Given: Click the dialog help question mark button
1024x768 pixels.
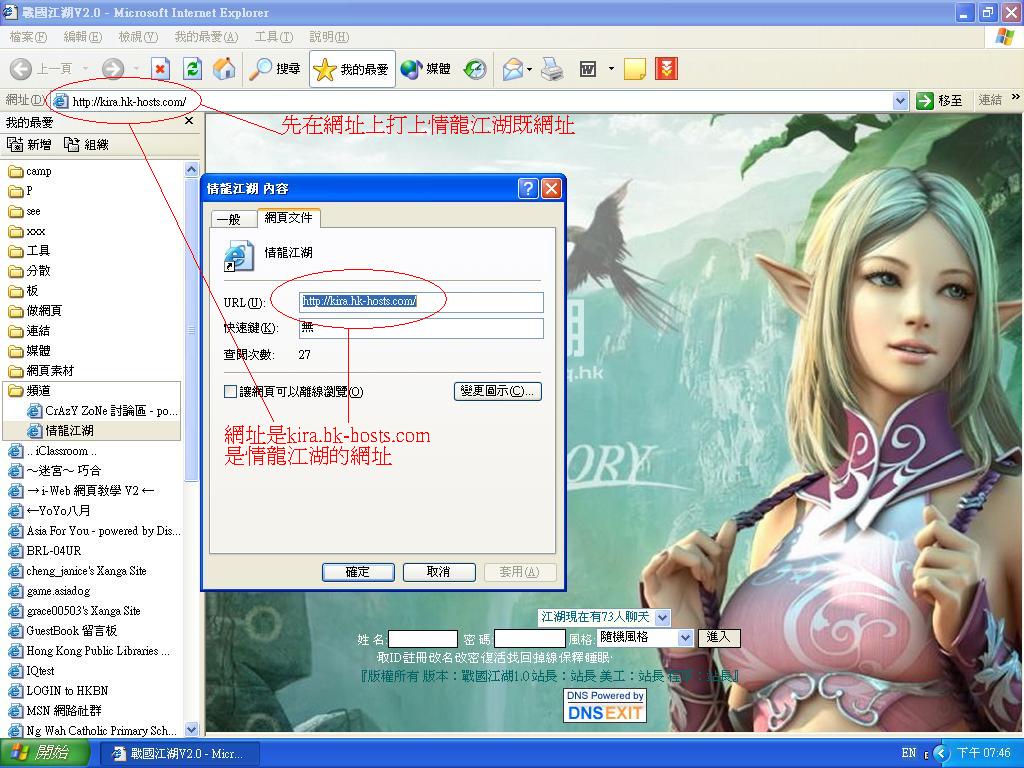Looking at the screenshot, I should point(528,189).
